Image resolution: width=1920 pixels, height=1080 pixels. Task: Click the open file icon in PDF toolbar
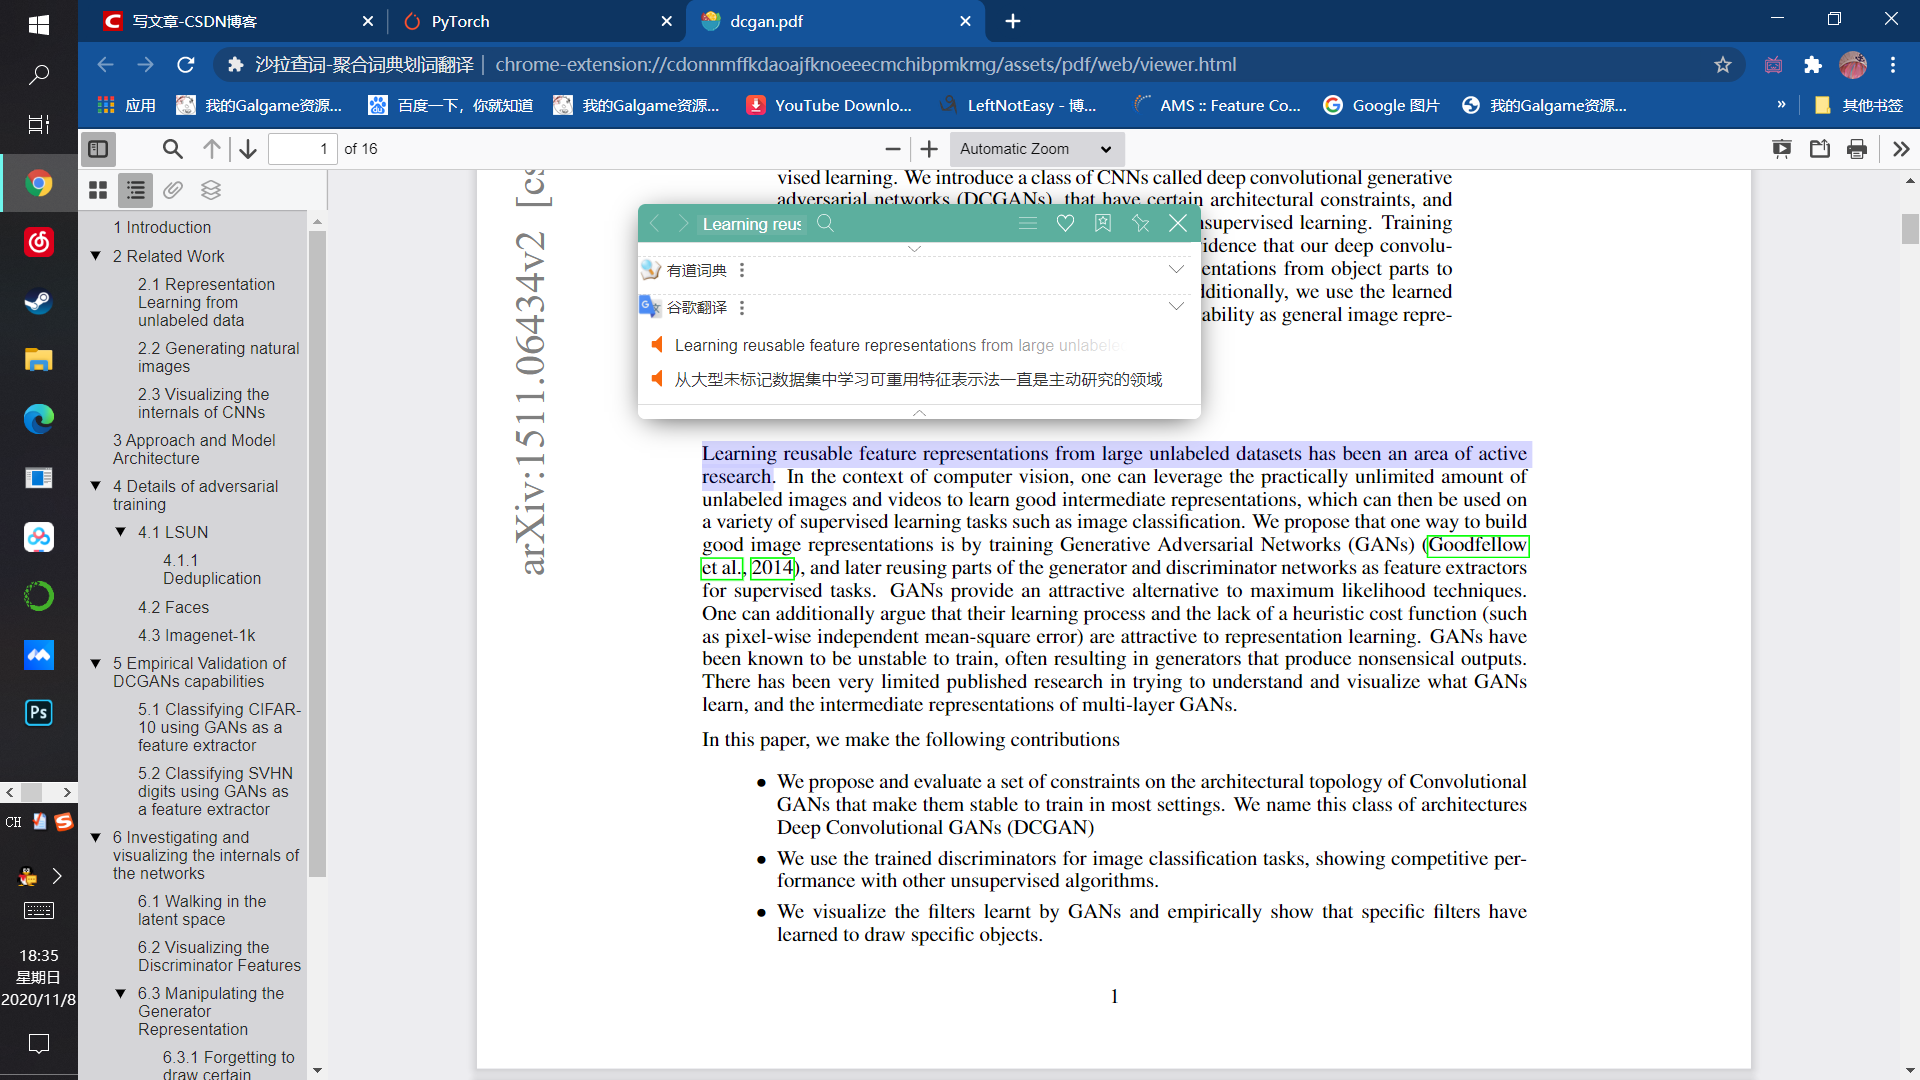click(x=1820, y=149)
